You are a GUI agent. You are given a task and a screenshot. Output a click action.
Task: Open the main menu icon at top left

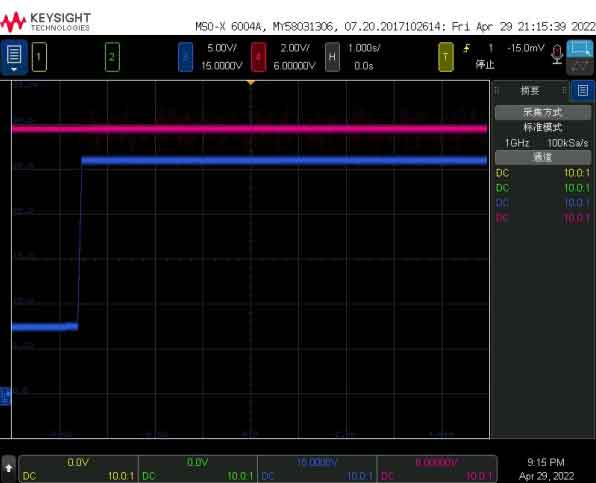[x=14, y=57]
